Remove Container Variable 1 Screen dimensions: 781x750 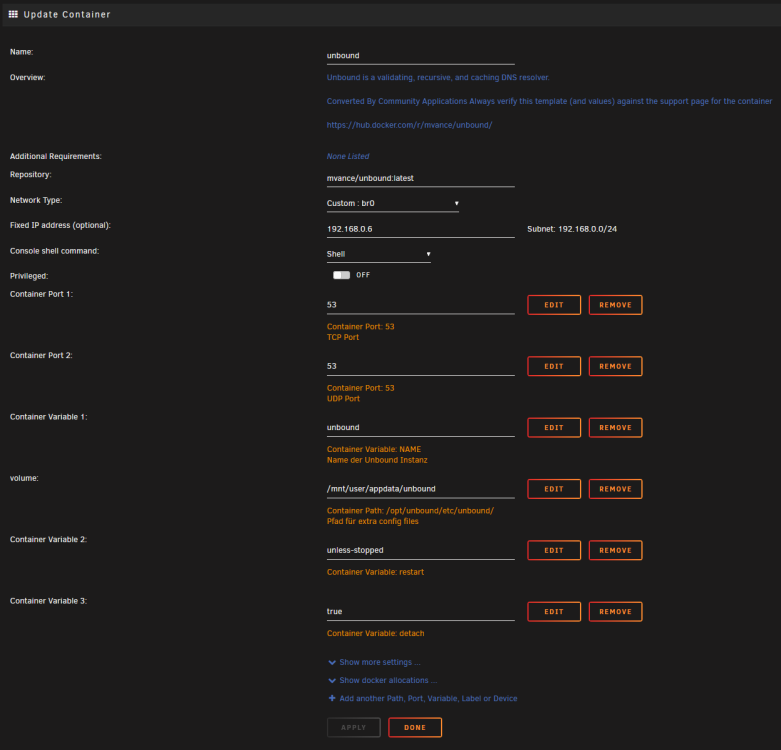(x=616, y=427)
